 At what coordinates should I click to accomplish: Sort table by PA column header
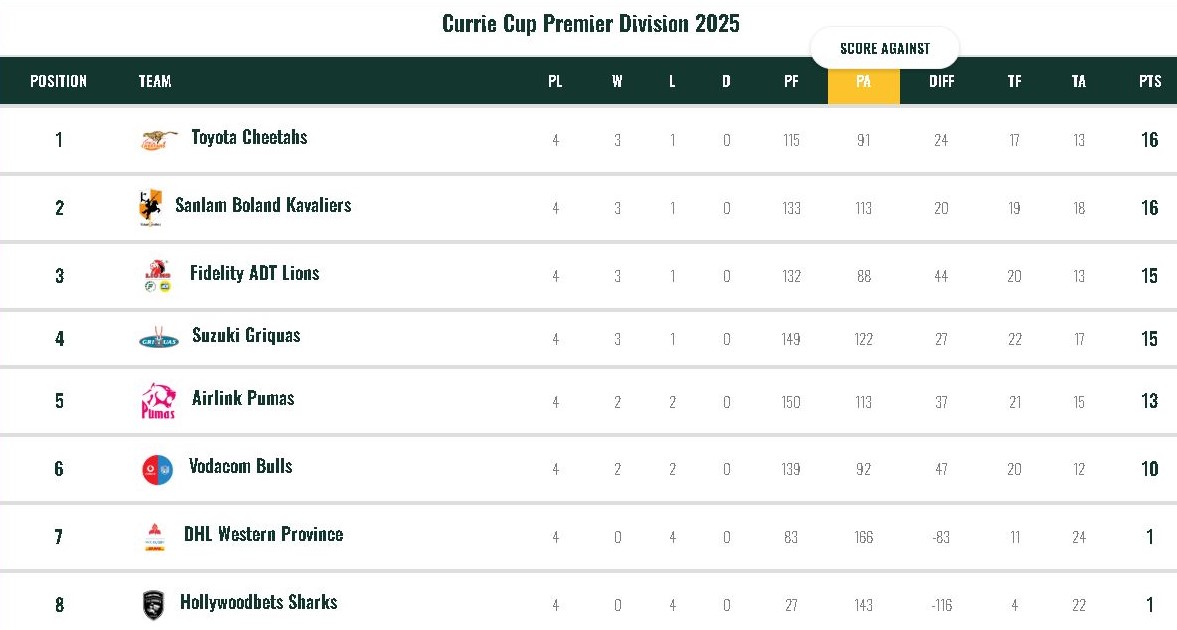pos(863,81)
